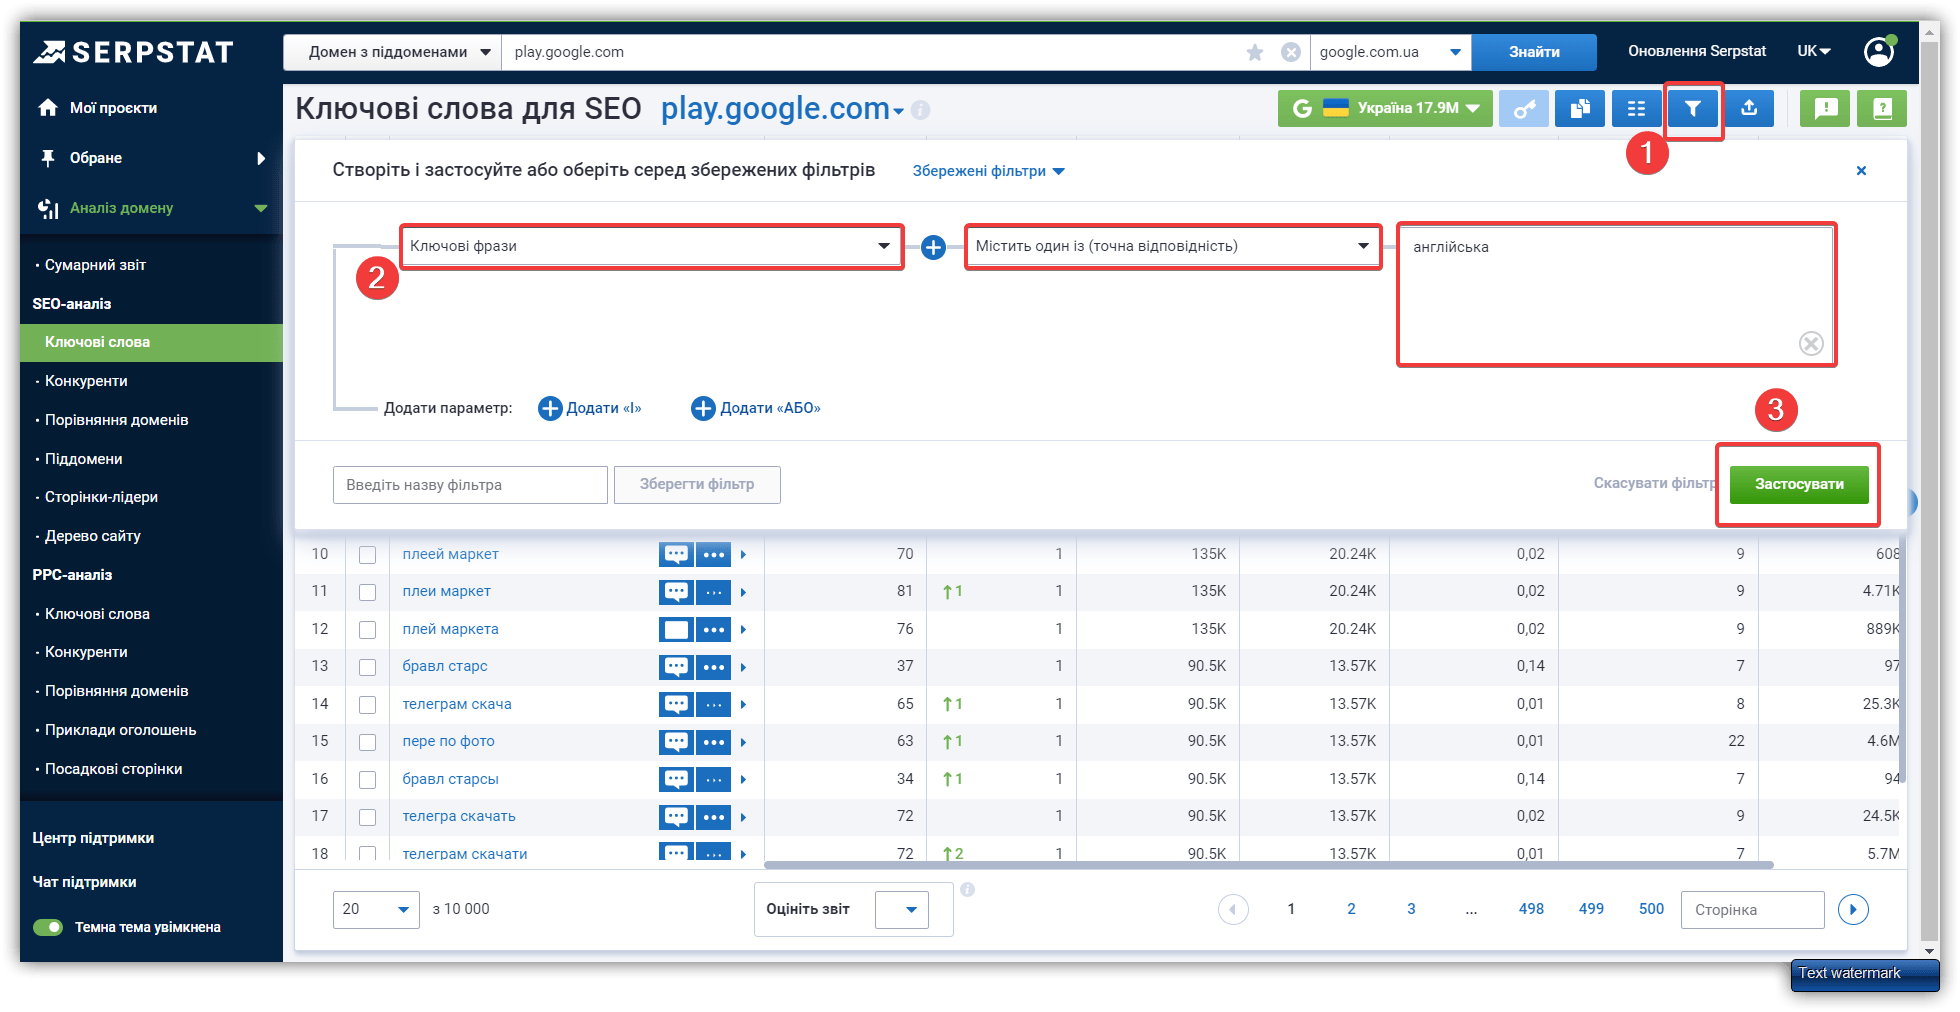This screenshot has width=1960, height=1012.
Task: Click the export upload icon
Action: tap(1749, 108)
